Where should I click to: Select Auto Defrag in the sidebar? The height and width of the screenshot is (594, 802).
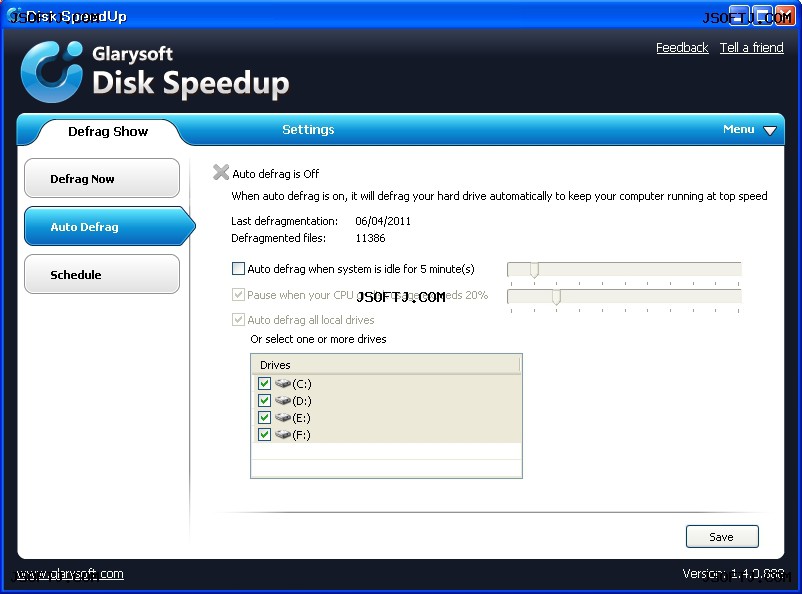click(109, 227)
